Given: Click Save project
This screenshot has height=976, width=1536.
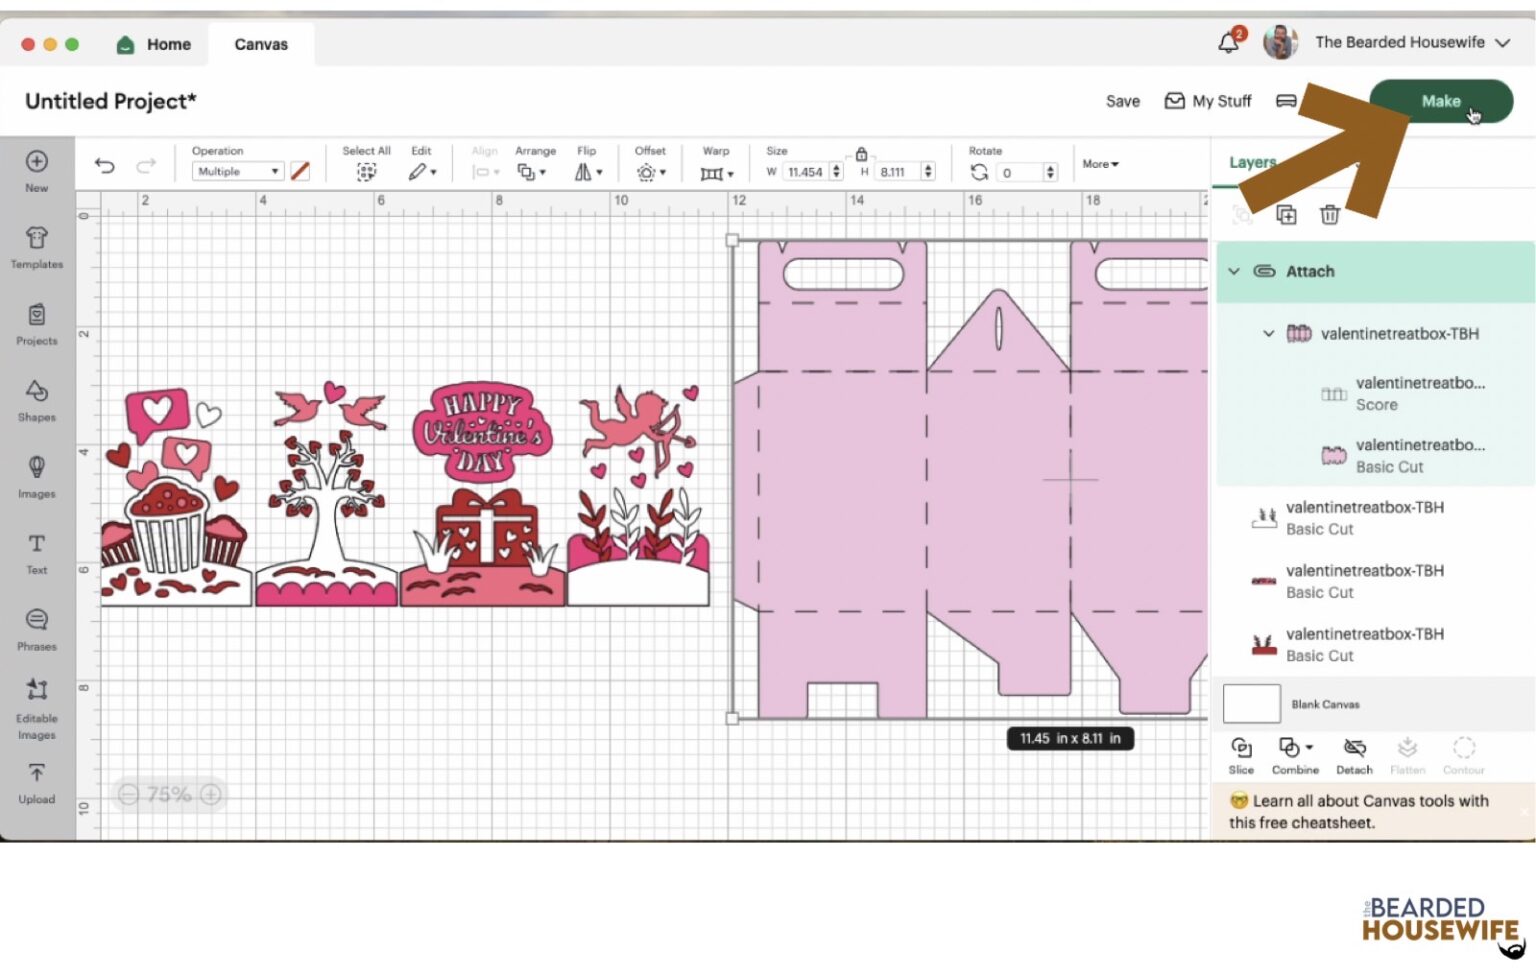Looking at the screenshot, I should [x=1122, y=101].
